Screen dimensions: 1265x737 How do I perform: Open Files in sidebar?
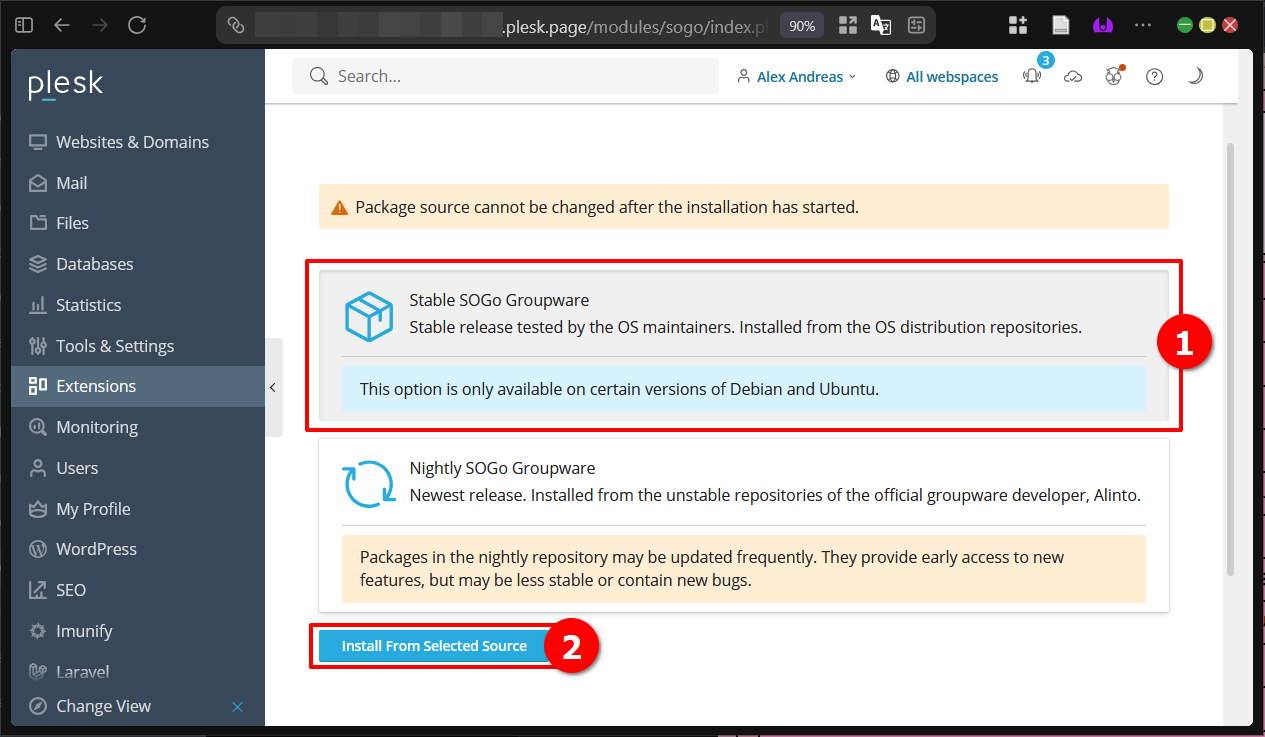138,223
